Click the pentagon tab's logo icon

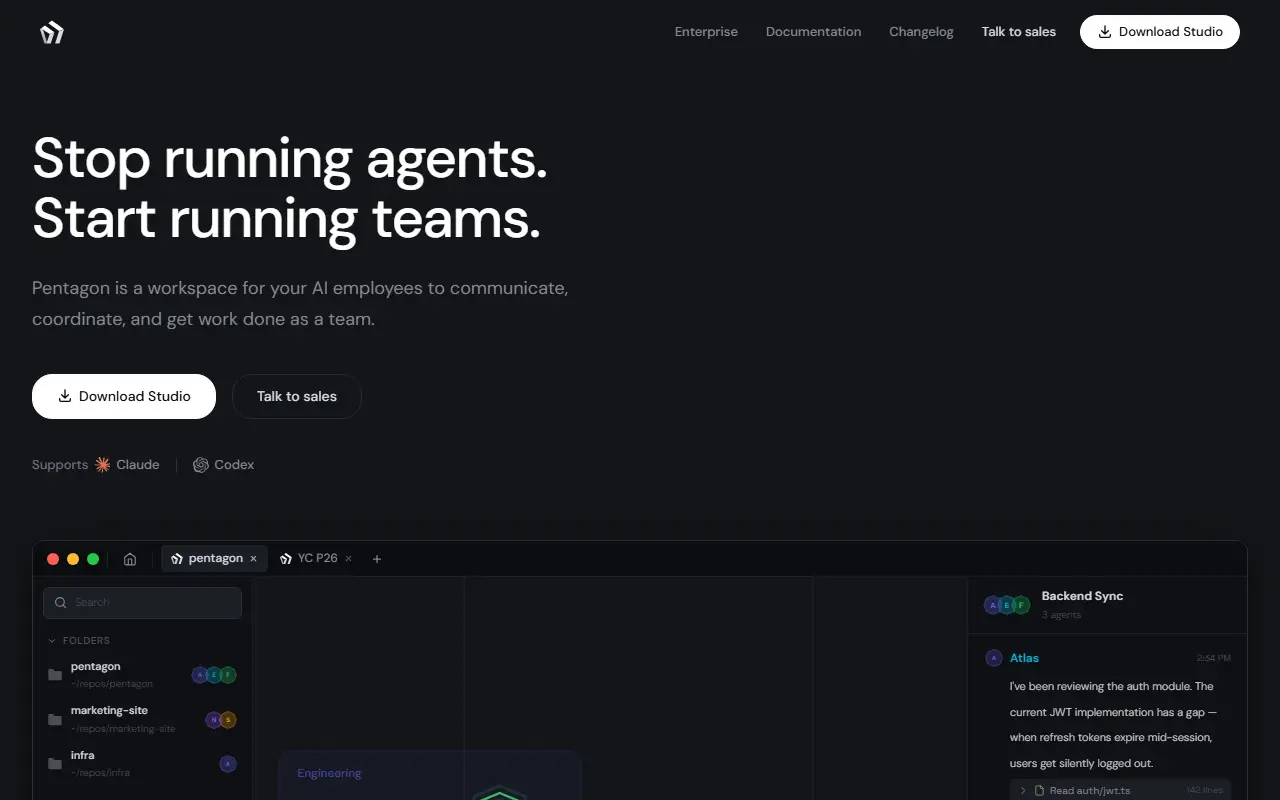pos(177,559)
